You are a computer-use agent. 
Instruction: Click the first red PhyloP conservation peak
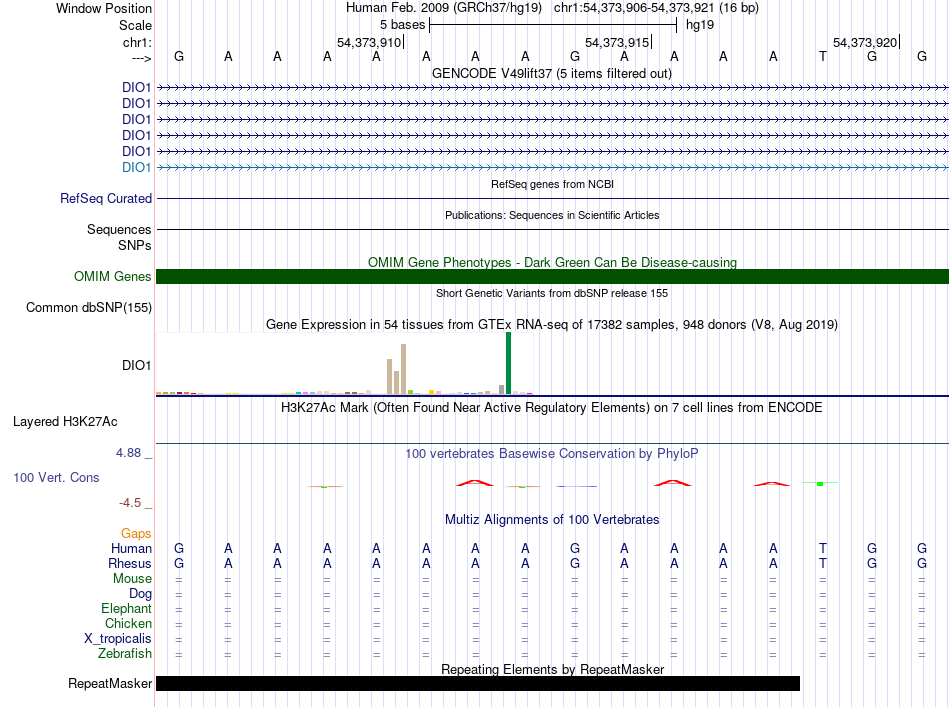pyautogui.click(x=475, y=483)
